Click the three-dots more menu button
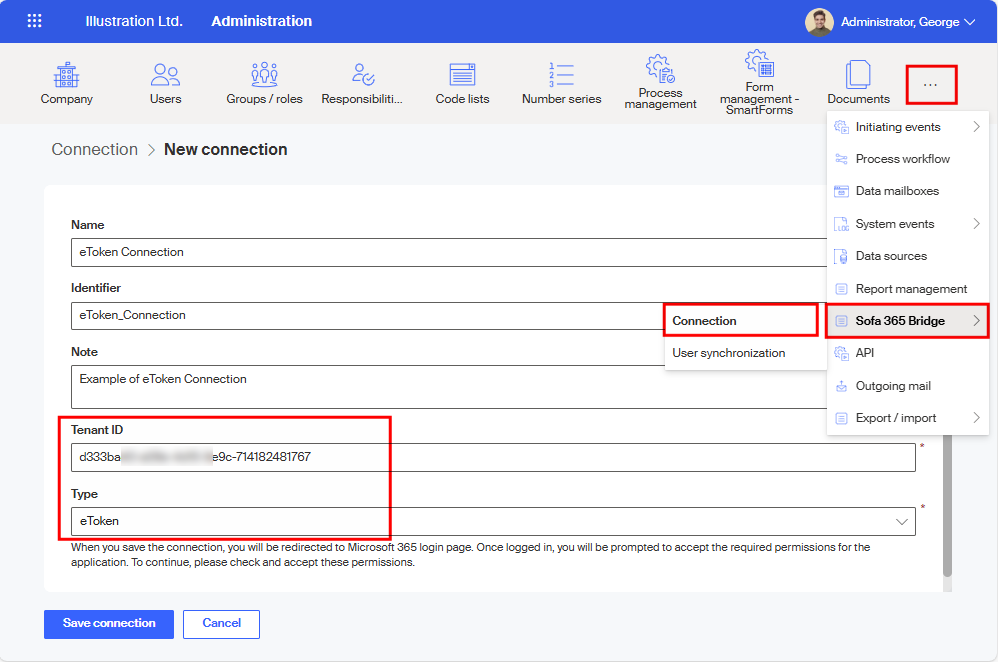Viewport: 998px width, 662px height. (931, 85)
